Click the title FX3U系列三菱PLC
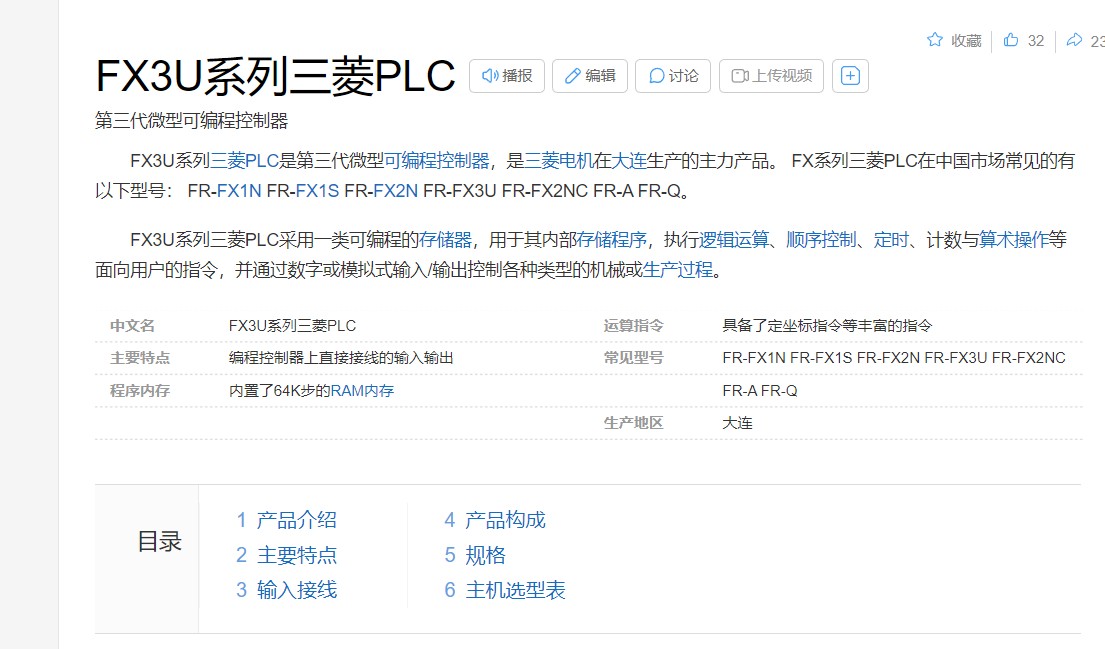This screenshot has height=649, width=1105. (x=276, y=76)
